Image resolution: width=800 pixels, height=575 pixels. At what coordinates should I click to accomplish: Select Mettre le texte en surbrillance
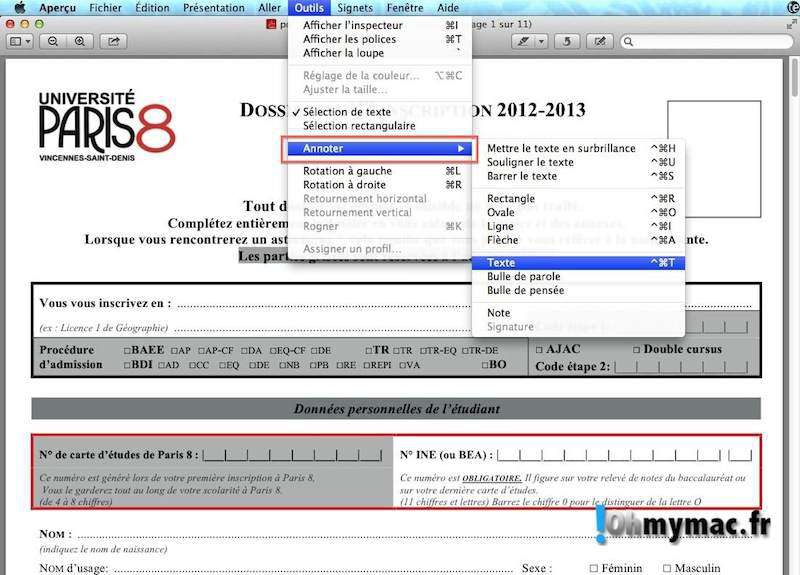579,148
